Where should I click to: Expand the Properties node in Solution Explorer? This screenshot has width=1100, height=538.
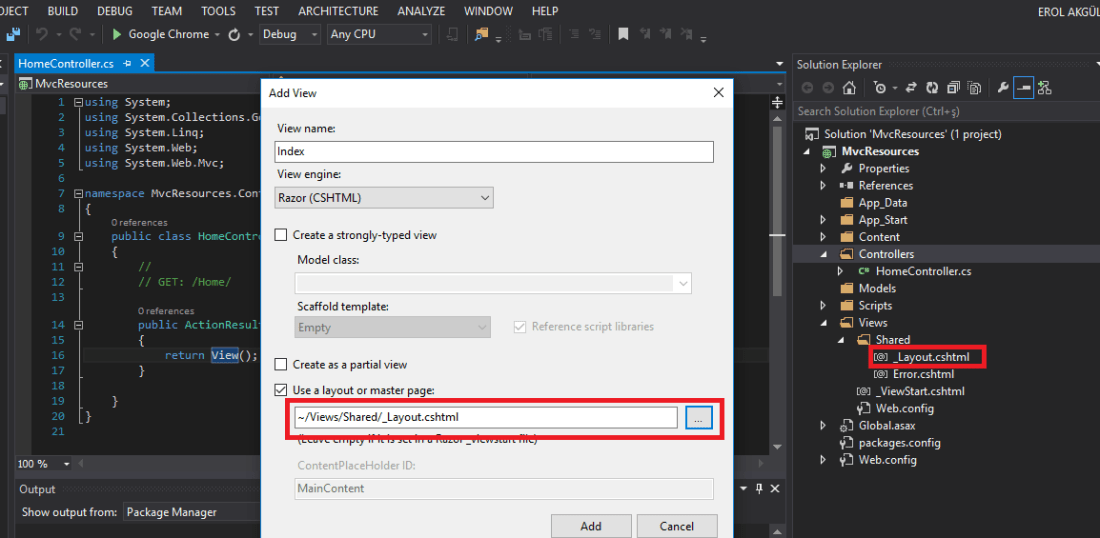(x=823, y=168)
